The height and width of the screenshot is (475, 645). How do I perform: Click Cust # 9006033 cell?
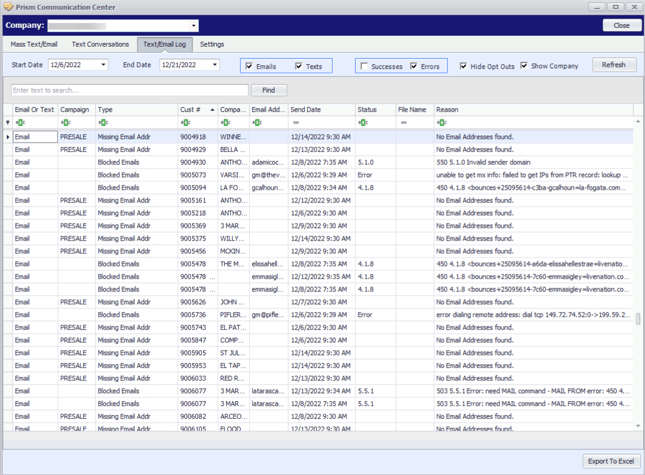(x=197, y=378)
